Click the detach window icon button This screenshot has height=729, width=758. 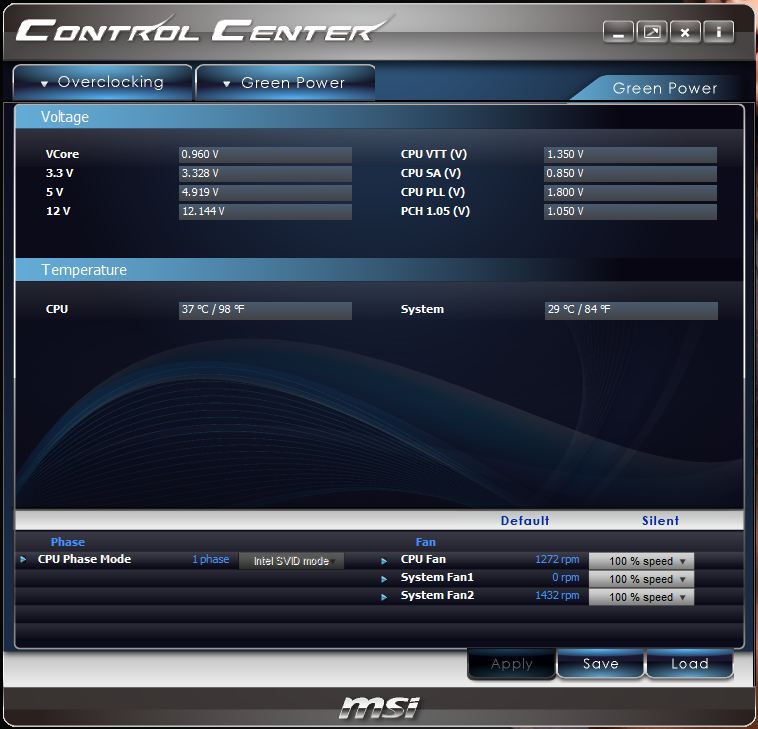[652, 32]
